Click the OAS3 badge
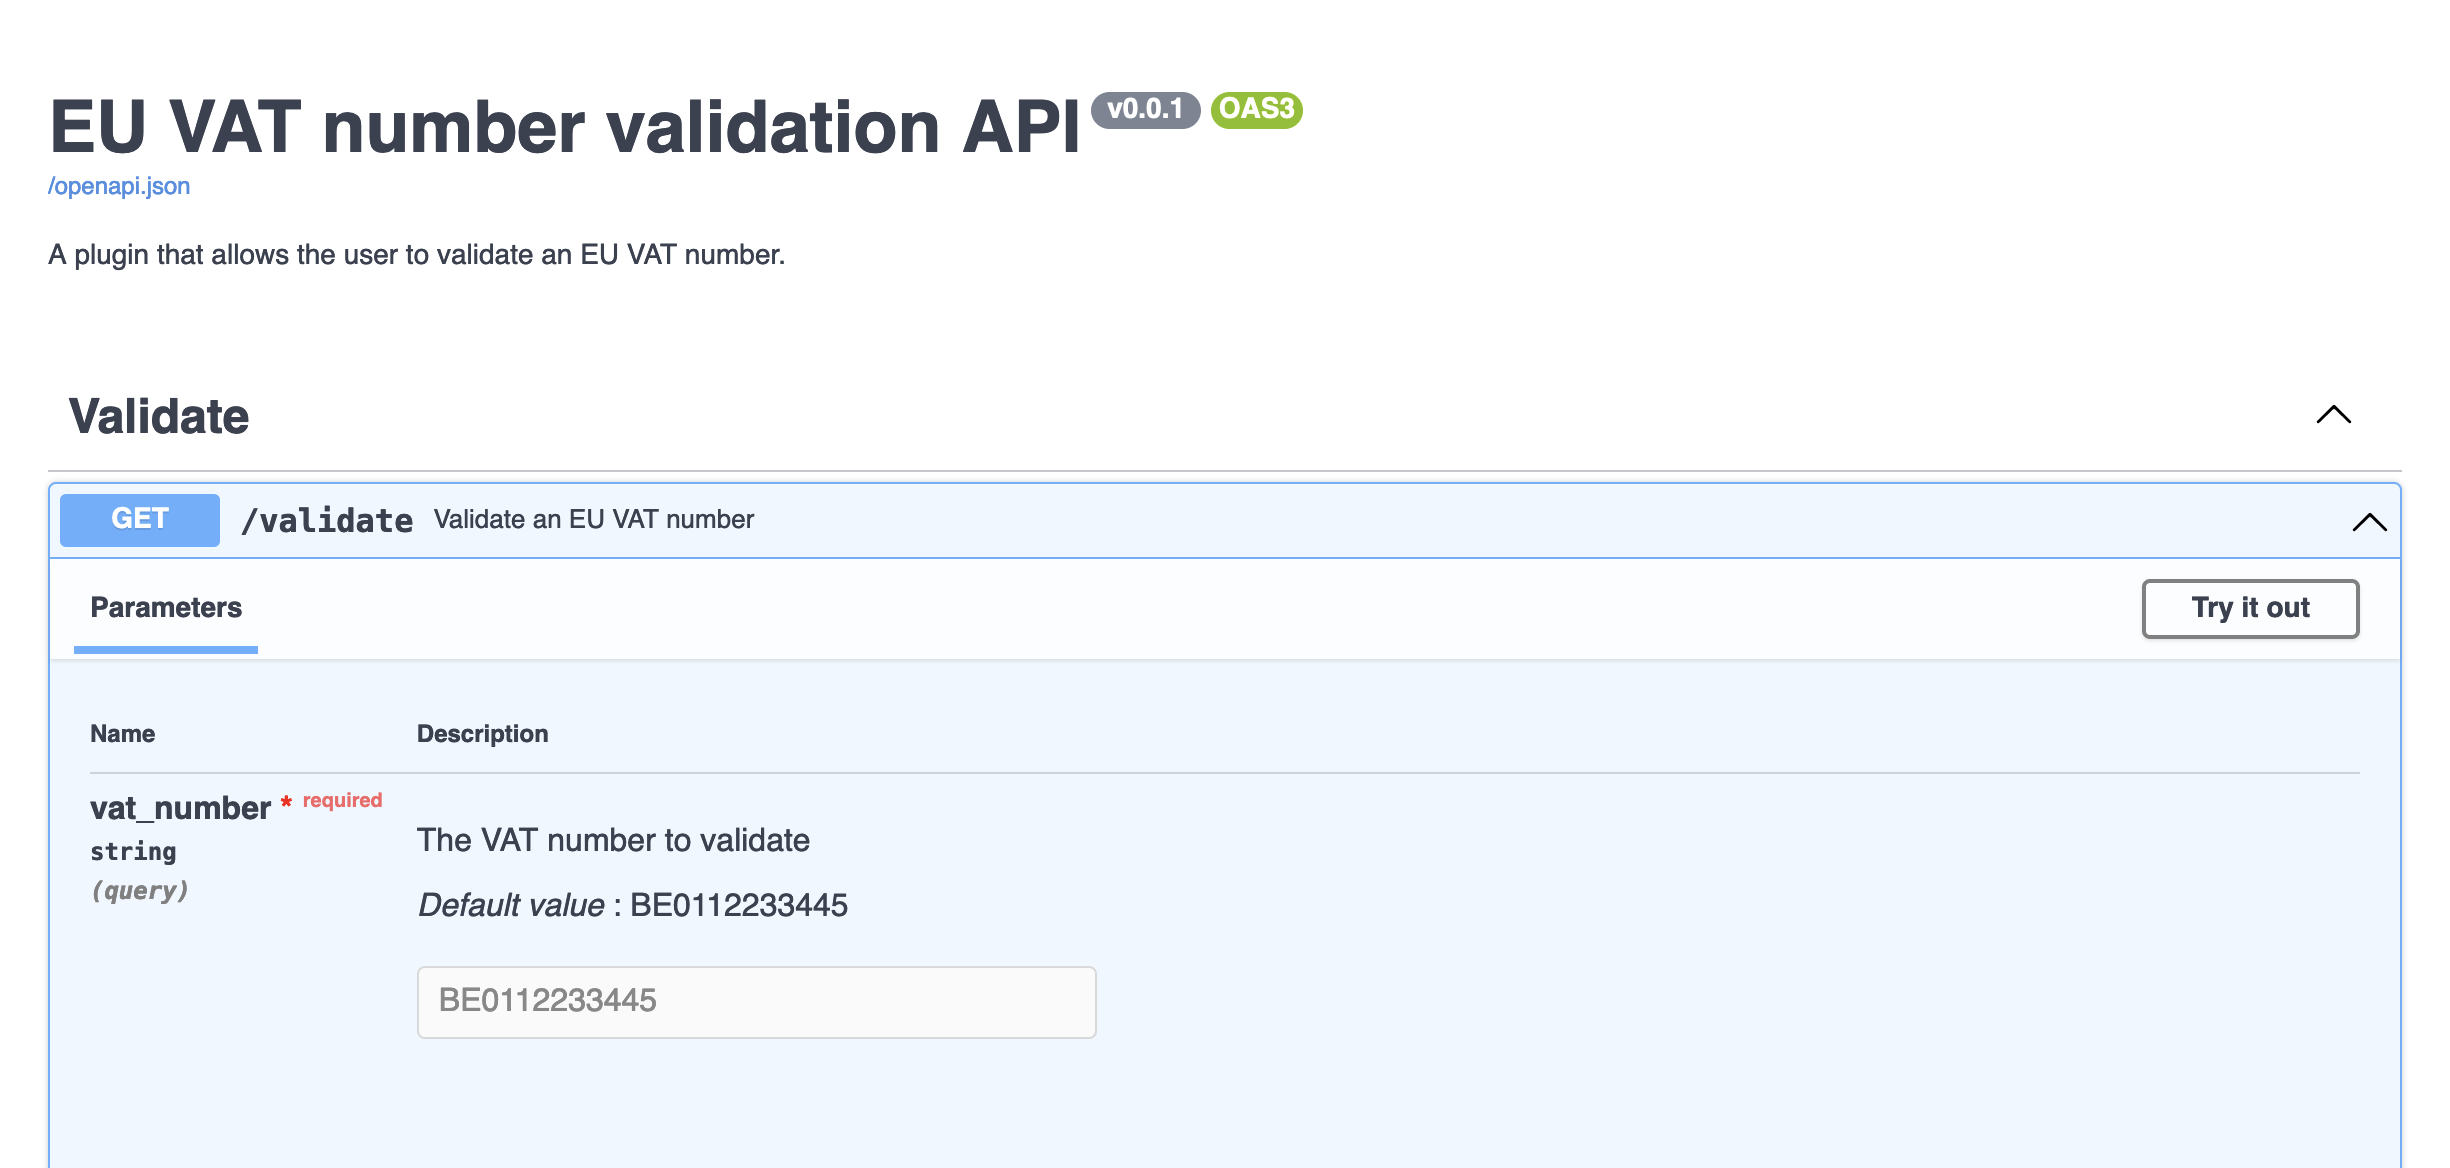The width and height of the screenshot is (2450, 1168). point(1255,113)
